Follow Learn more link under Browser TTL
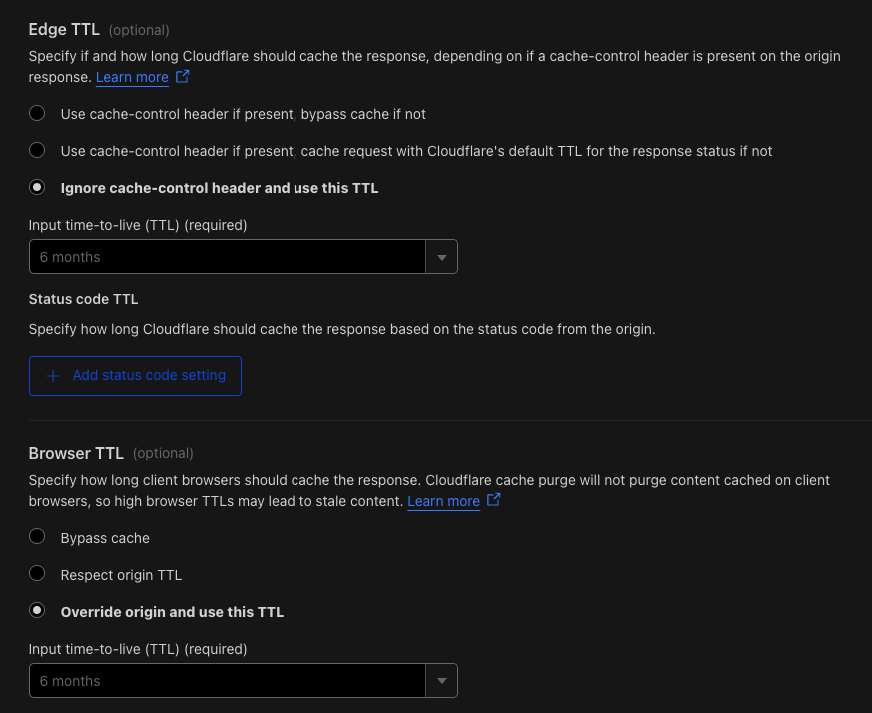 [x=443, y=501]
